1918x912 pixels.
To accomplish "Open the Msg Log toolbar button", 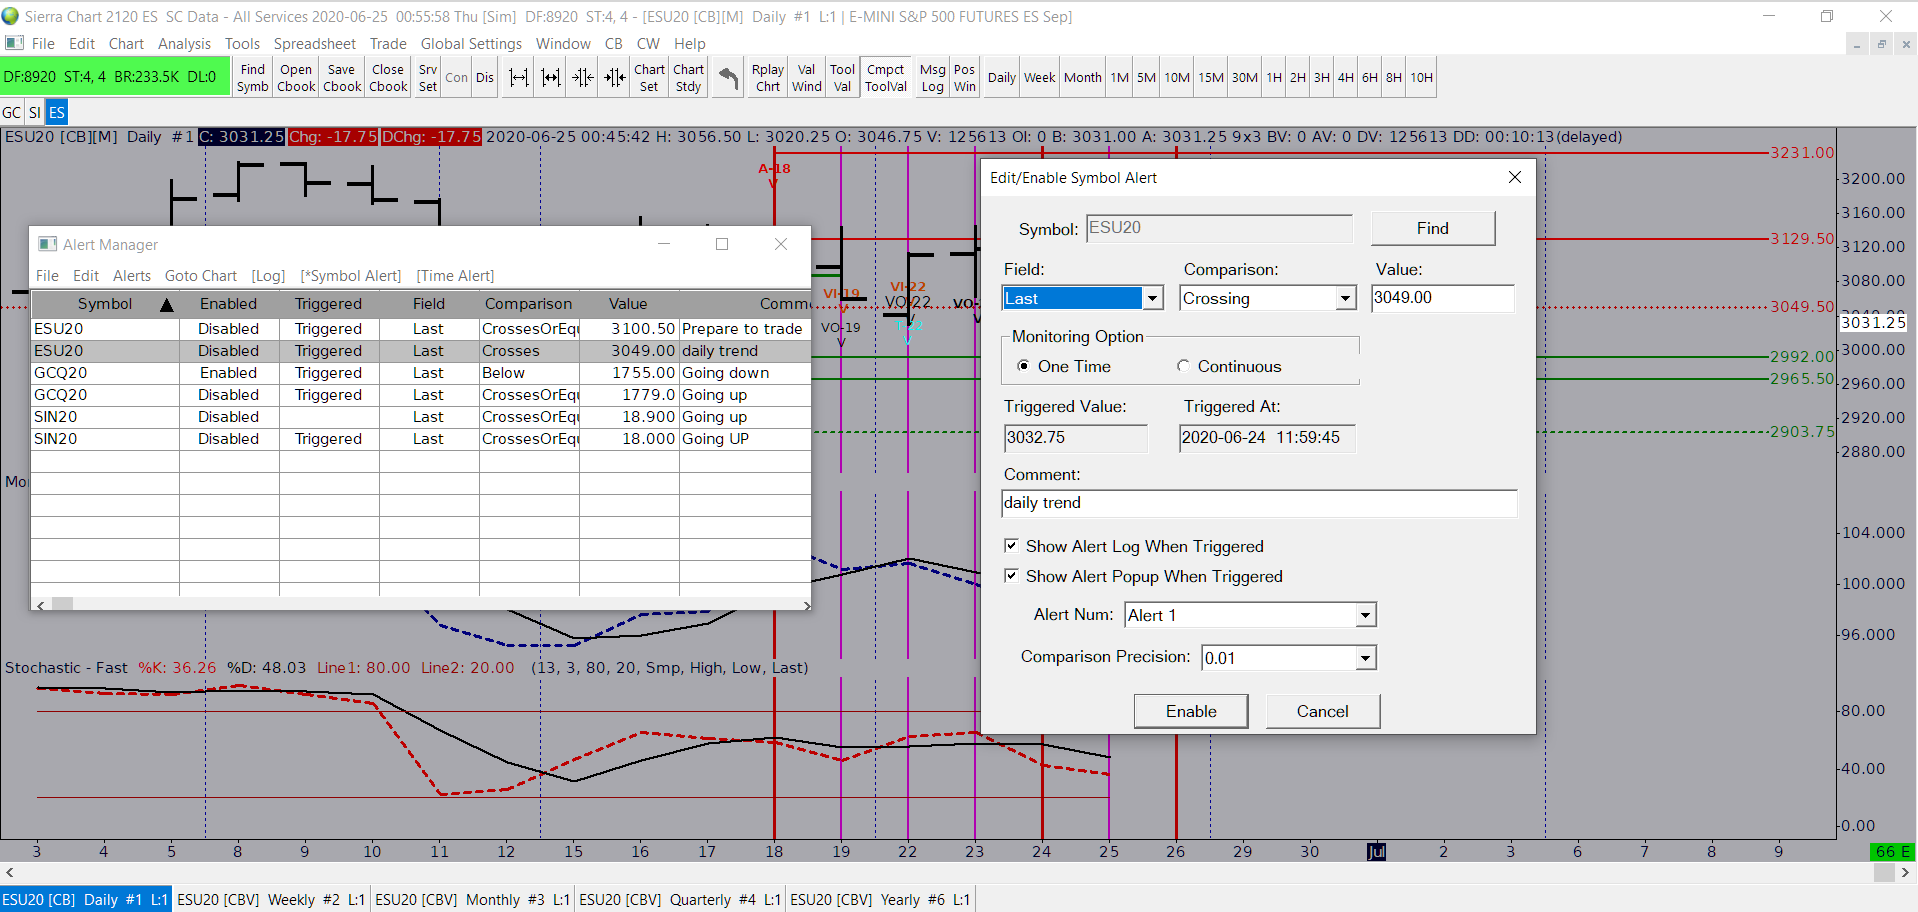I will click(x=932, y=78).
